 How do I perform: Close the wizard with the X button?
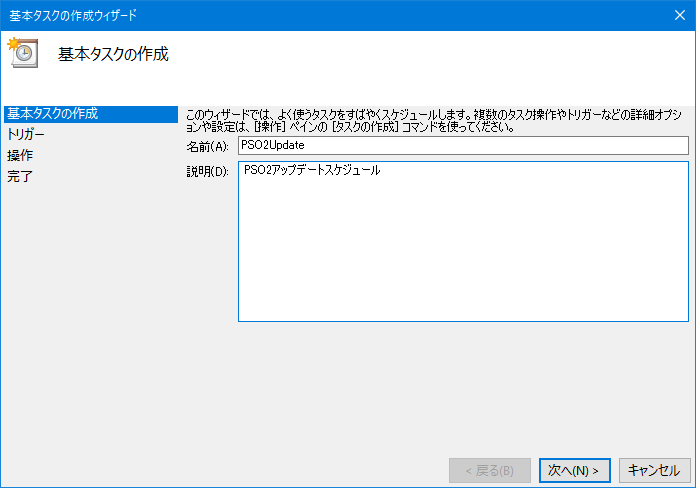point(680,15)
